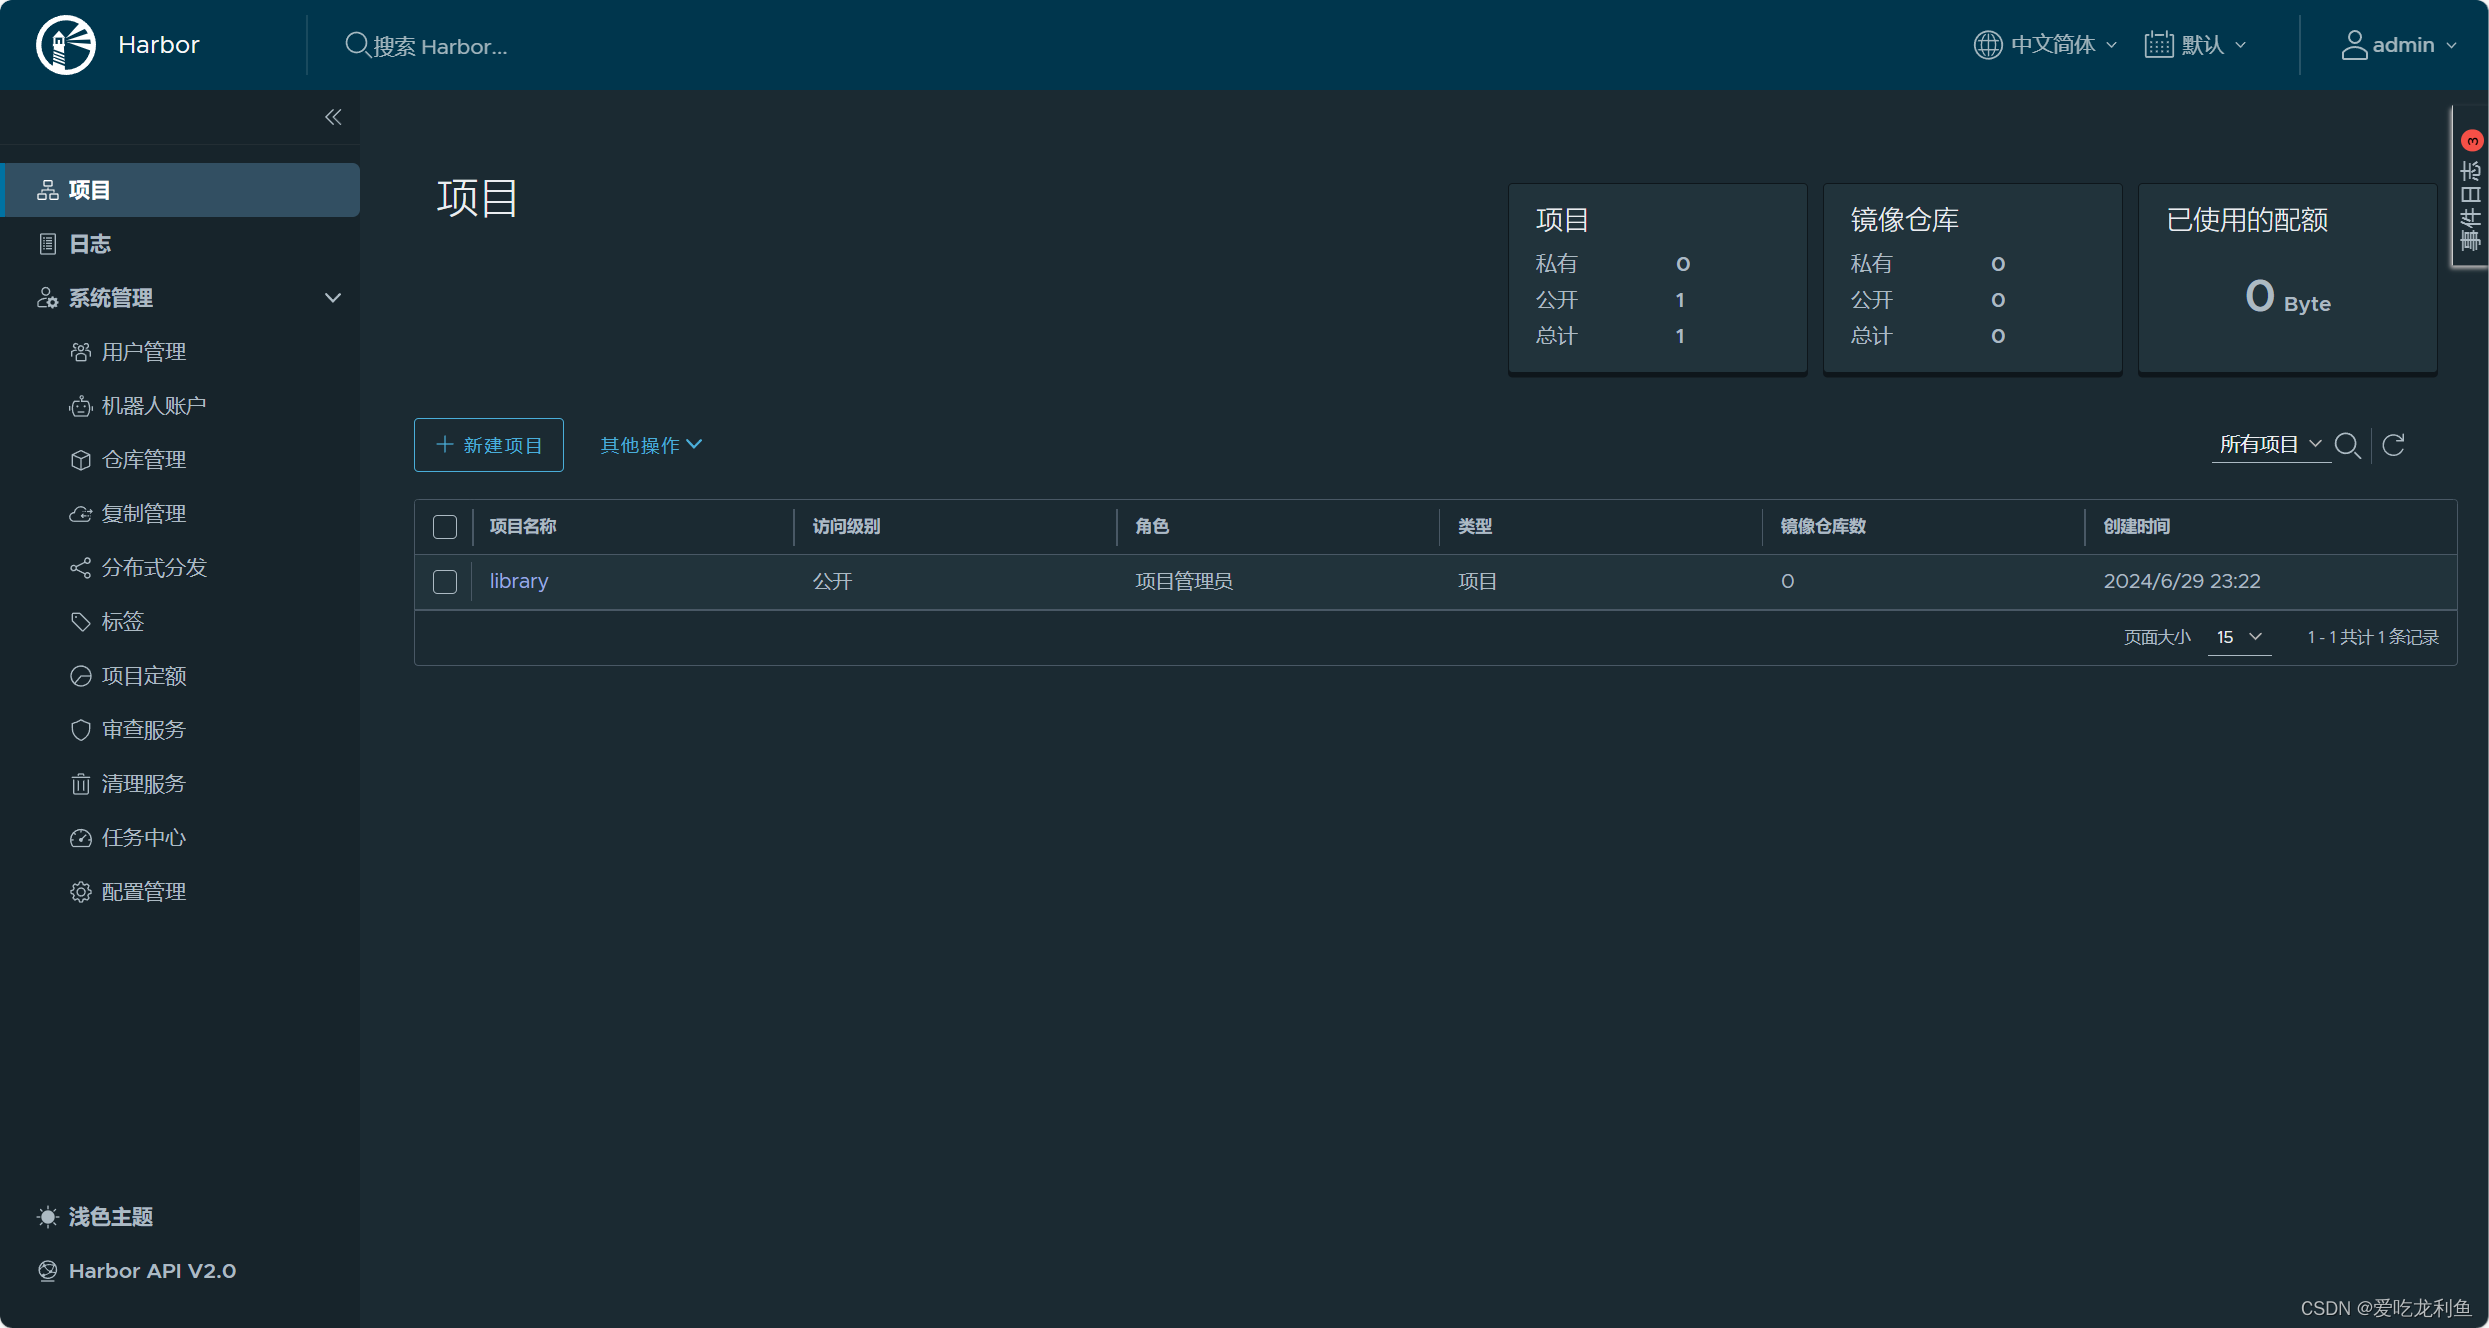2489x1328 pixels.
Task: Open the language dropdown 中文简体
Action: (x=2045, y=45)
